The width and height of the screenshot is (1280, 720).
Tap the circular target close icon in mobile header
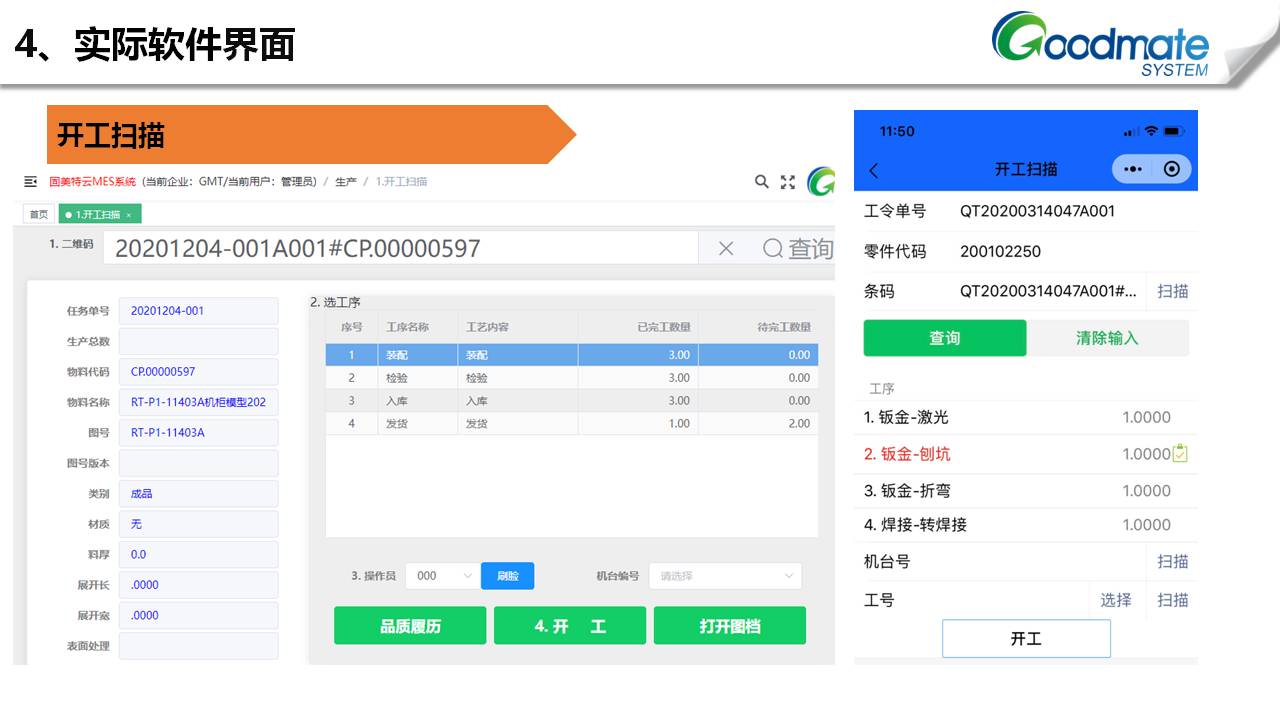(x=1172, y=169)
